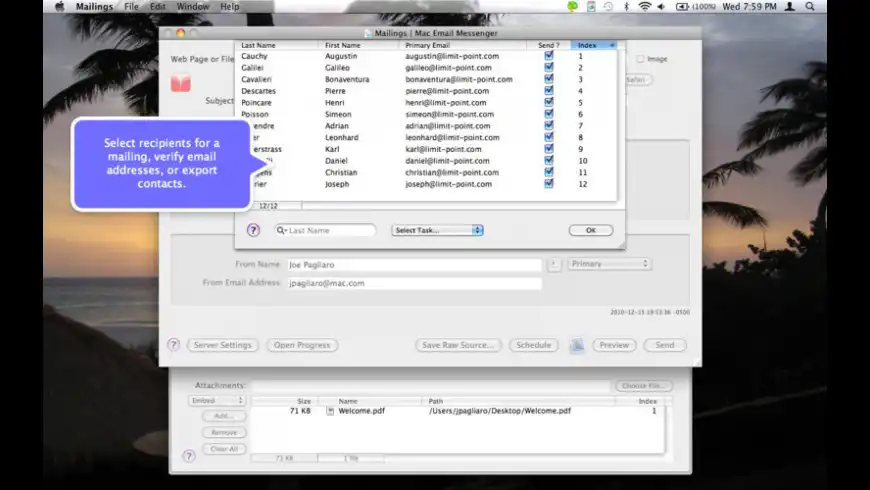Open the Edit menu
The width and height of the screenshot is (870, 490).
coord(158,7)
